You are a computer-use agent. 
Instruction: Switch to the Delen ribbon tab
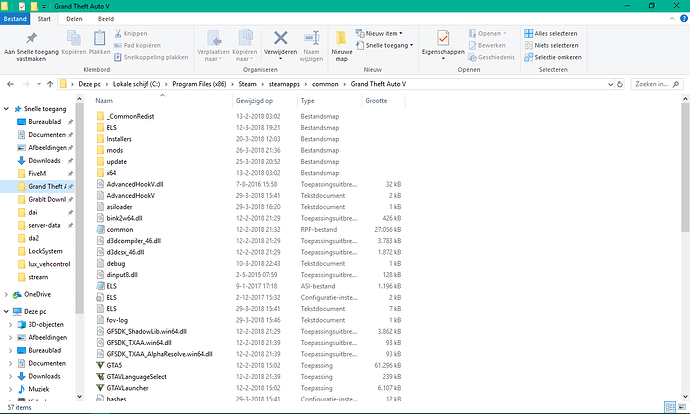[x=74, y=19]
